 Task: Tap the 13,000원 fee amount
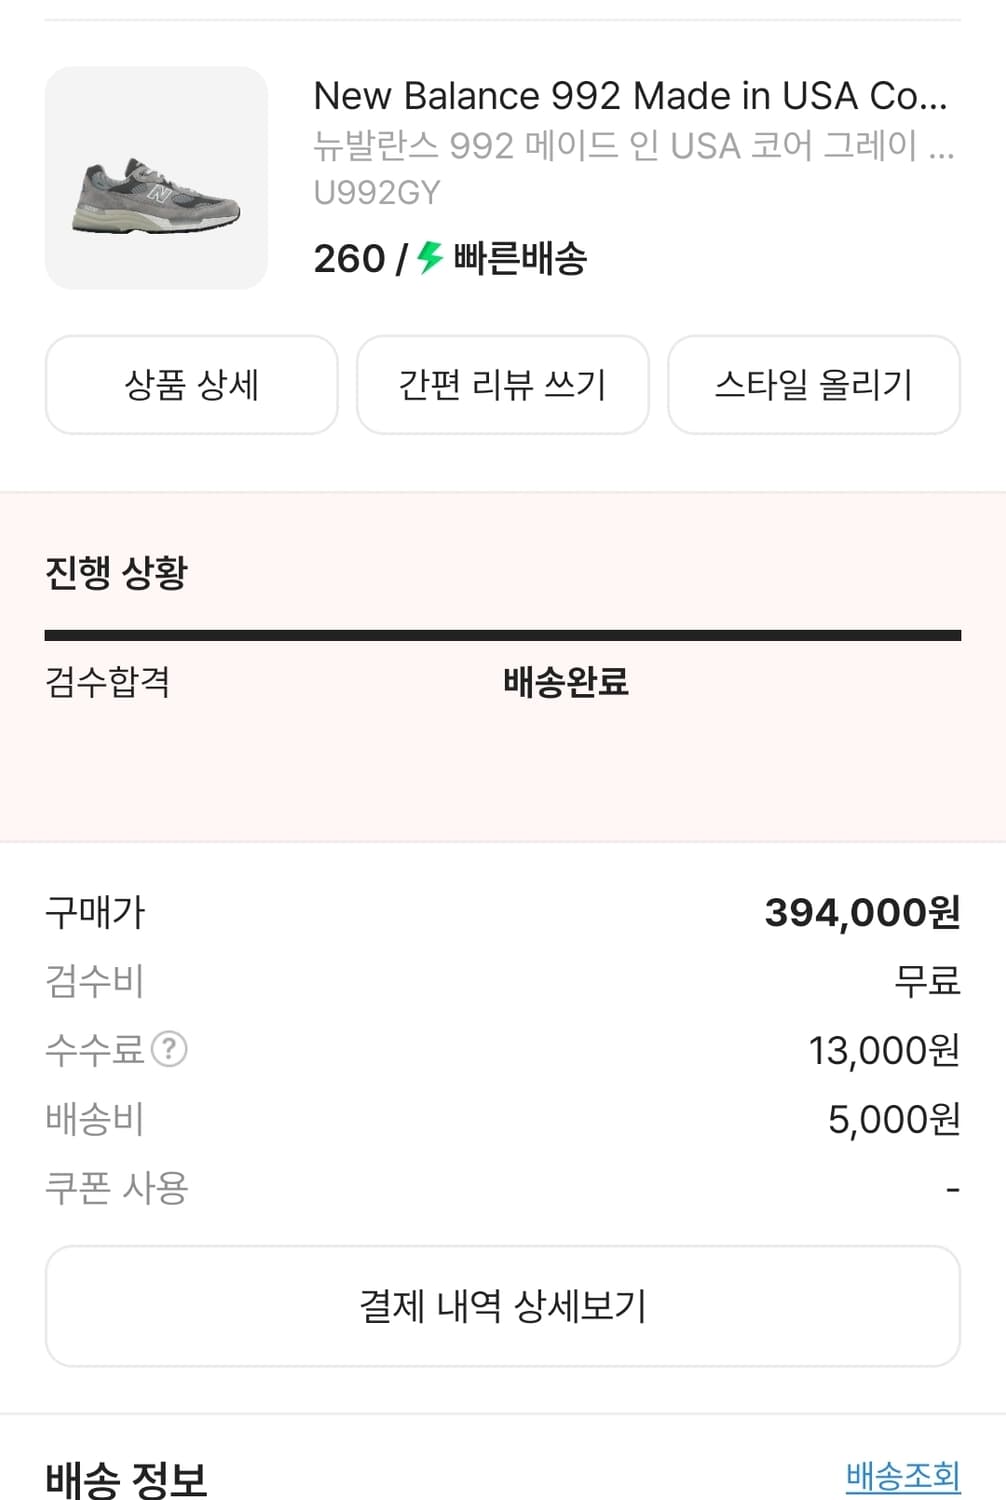pyautogui.click(x=884, y=1050)
